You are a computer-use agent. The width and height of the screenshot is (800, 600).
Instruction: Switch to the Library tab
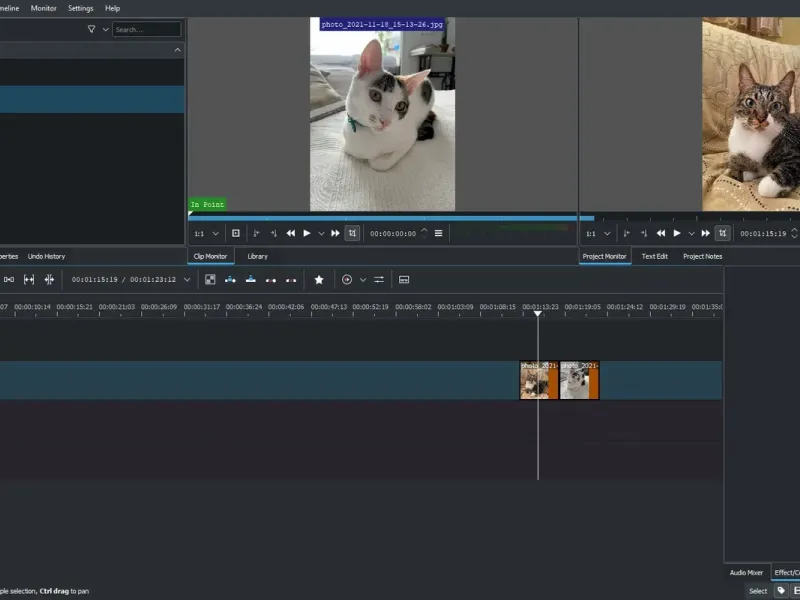257,256
